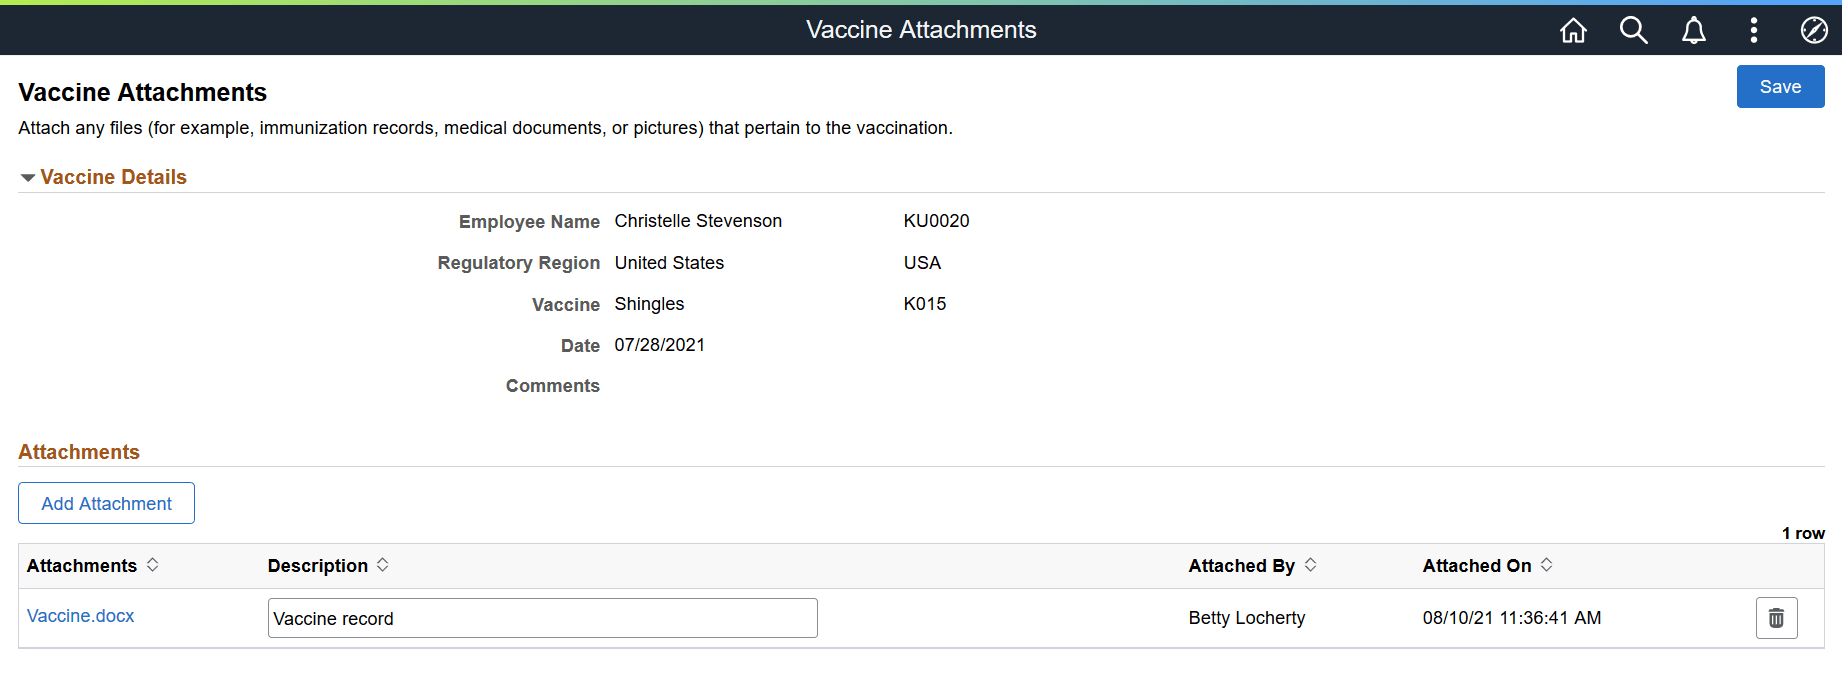Open the Actions List three-dot icon
The height and width of the screenshot is (687, 1842).
point(1753,30)
